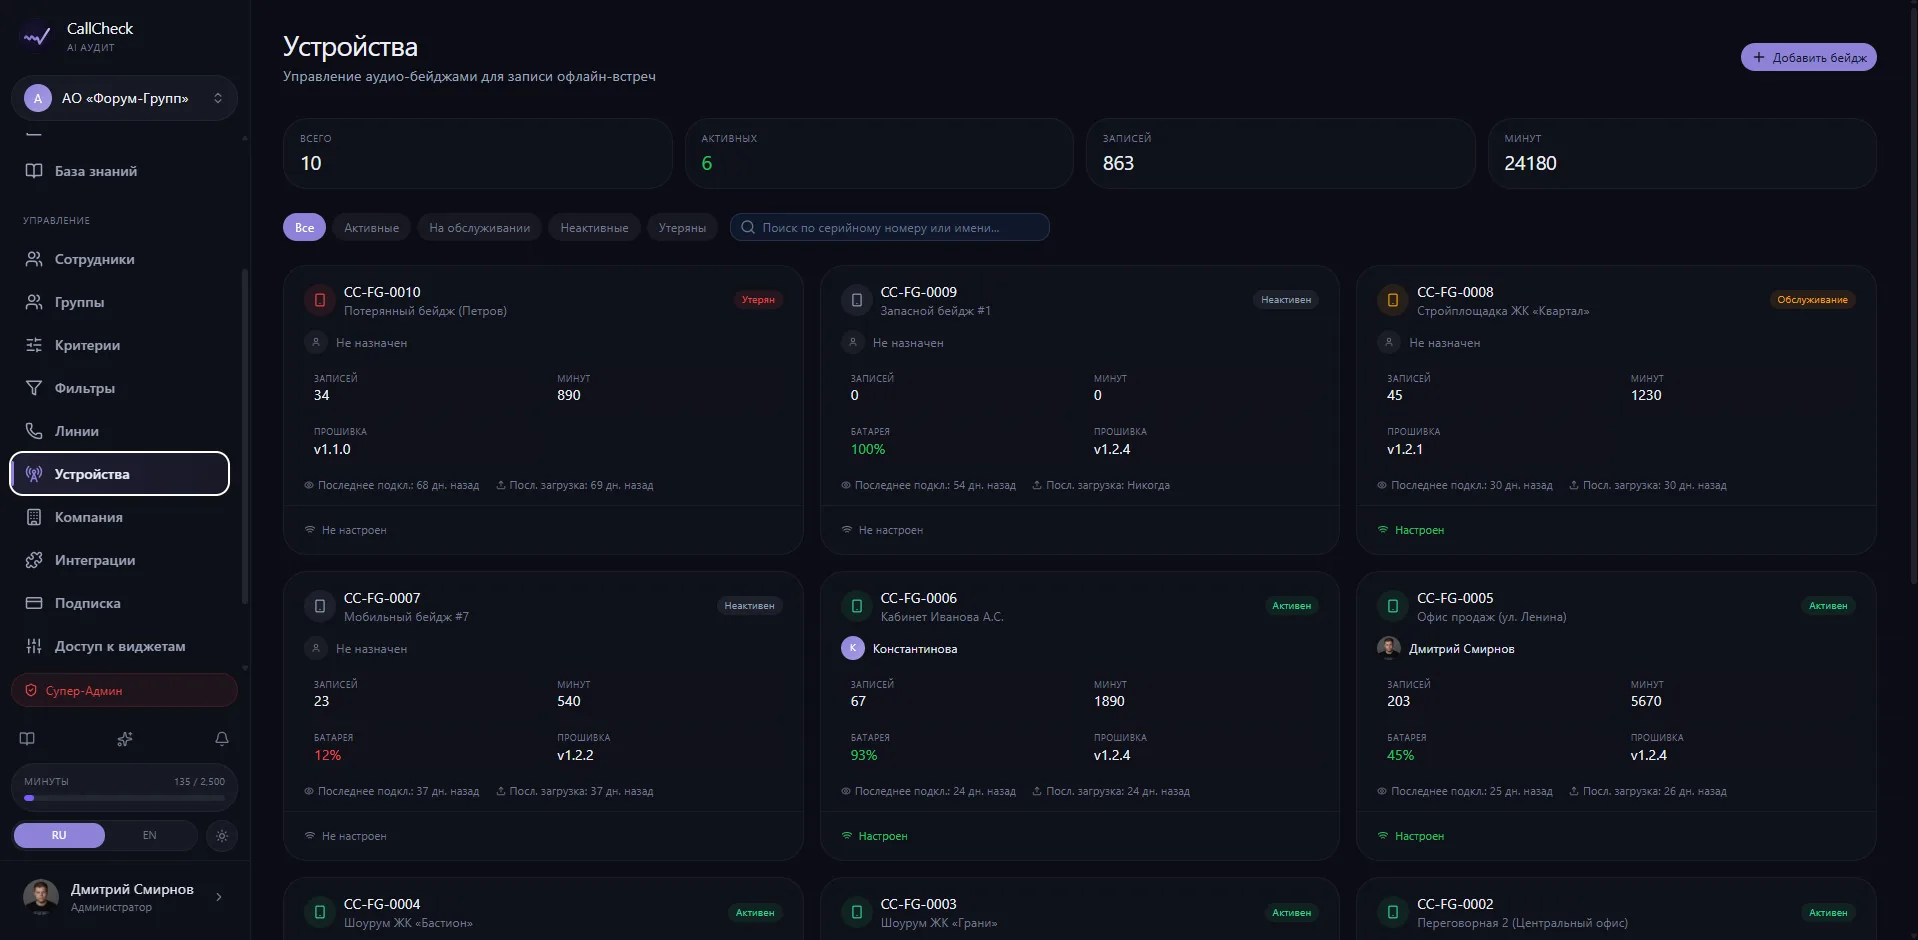Click Дмитрий Смирнов avatar on CC-FG-0005 card
The height and width of the screenshot is (940, 1918).
(1389, 648)
